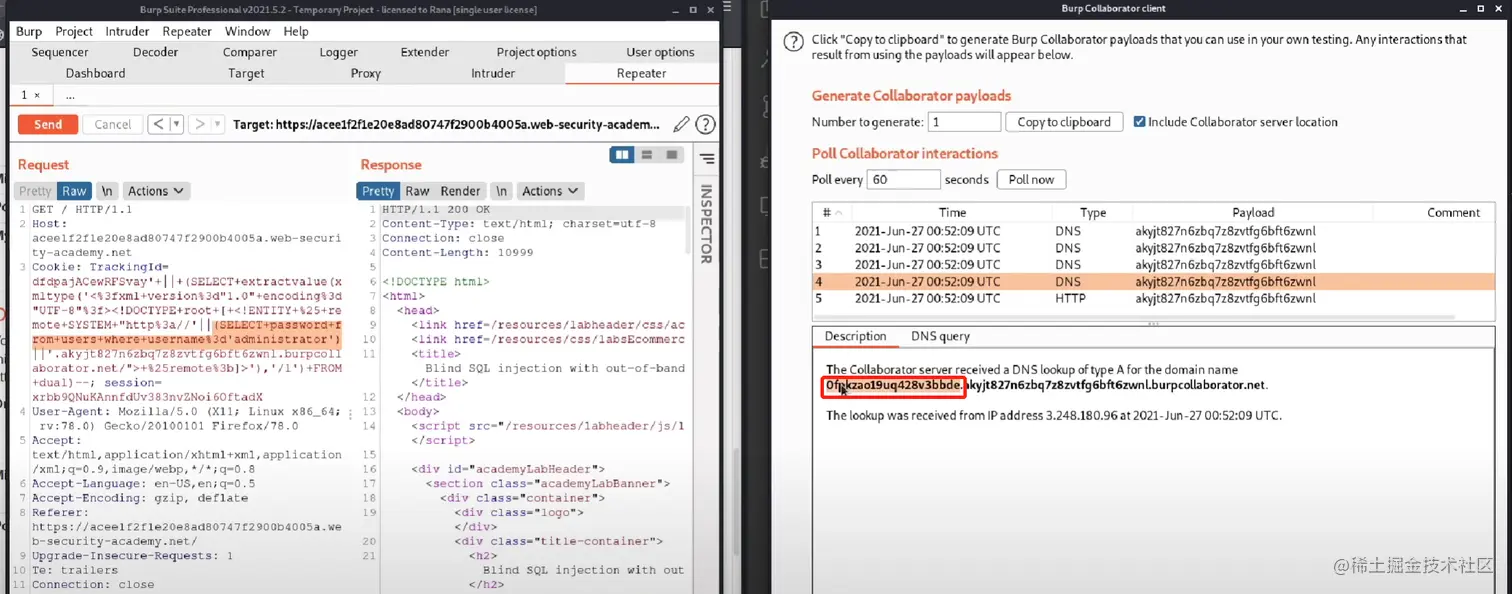Edit target with the pencil icon
Image resolution: width=1512 pixels, height=594 pixels.
681,124
